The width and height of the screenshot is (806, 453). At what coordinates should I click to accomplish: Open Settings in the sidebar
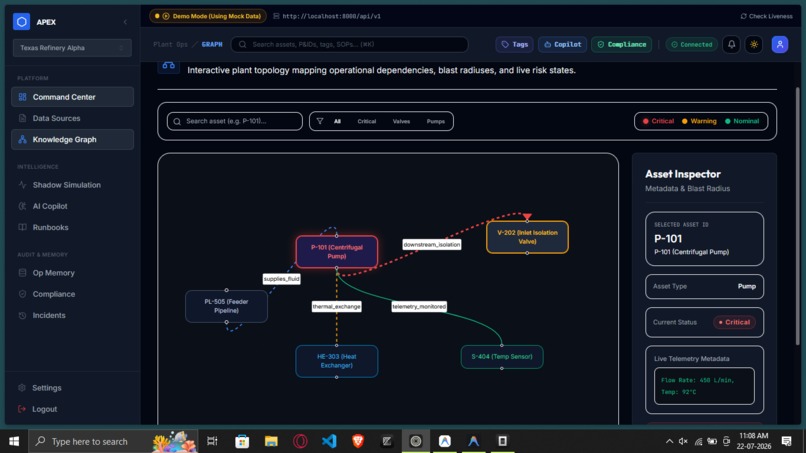coord(72,388)
